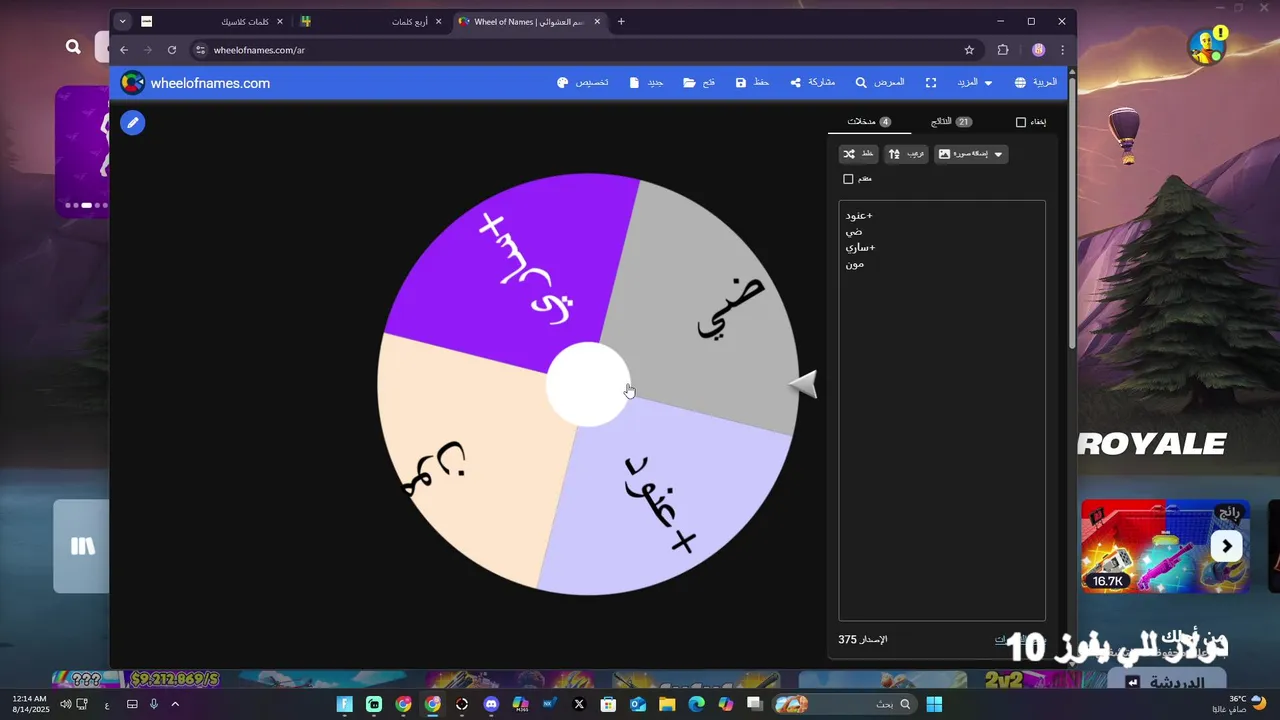Enable the متقدم (advanced) checkbox

[848, 179]
